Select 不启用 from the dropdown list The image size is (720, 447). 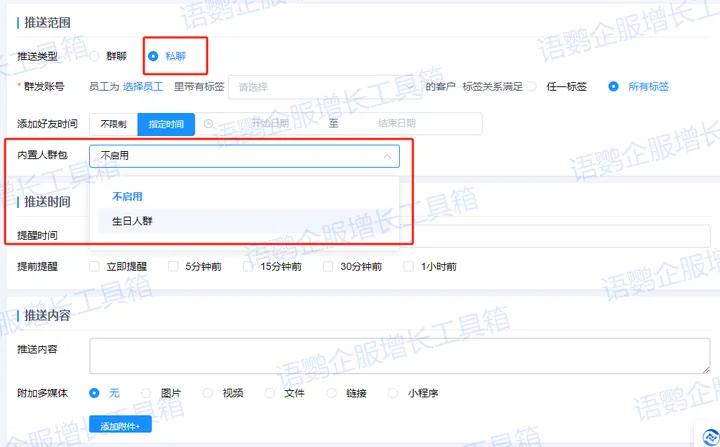[127, 196]
